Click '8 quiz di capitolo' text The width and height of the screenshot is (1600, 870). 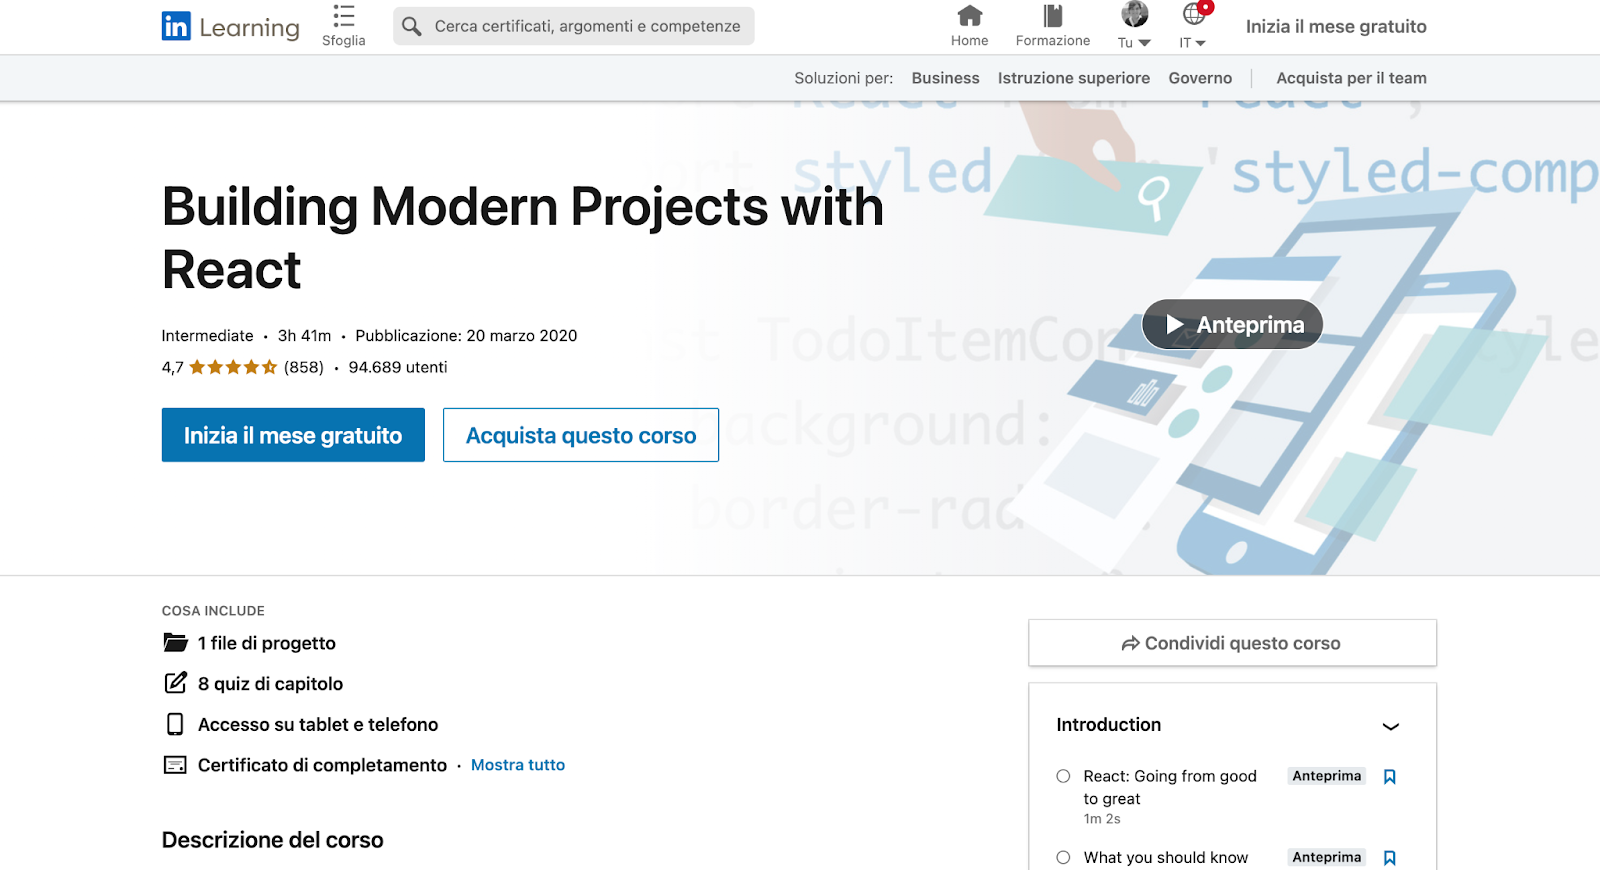tap(271, 684)
